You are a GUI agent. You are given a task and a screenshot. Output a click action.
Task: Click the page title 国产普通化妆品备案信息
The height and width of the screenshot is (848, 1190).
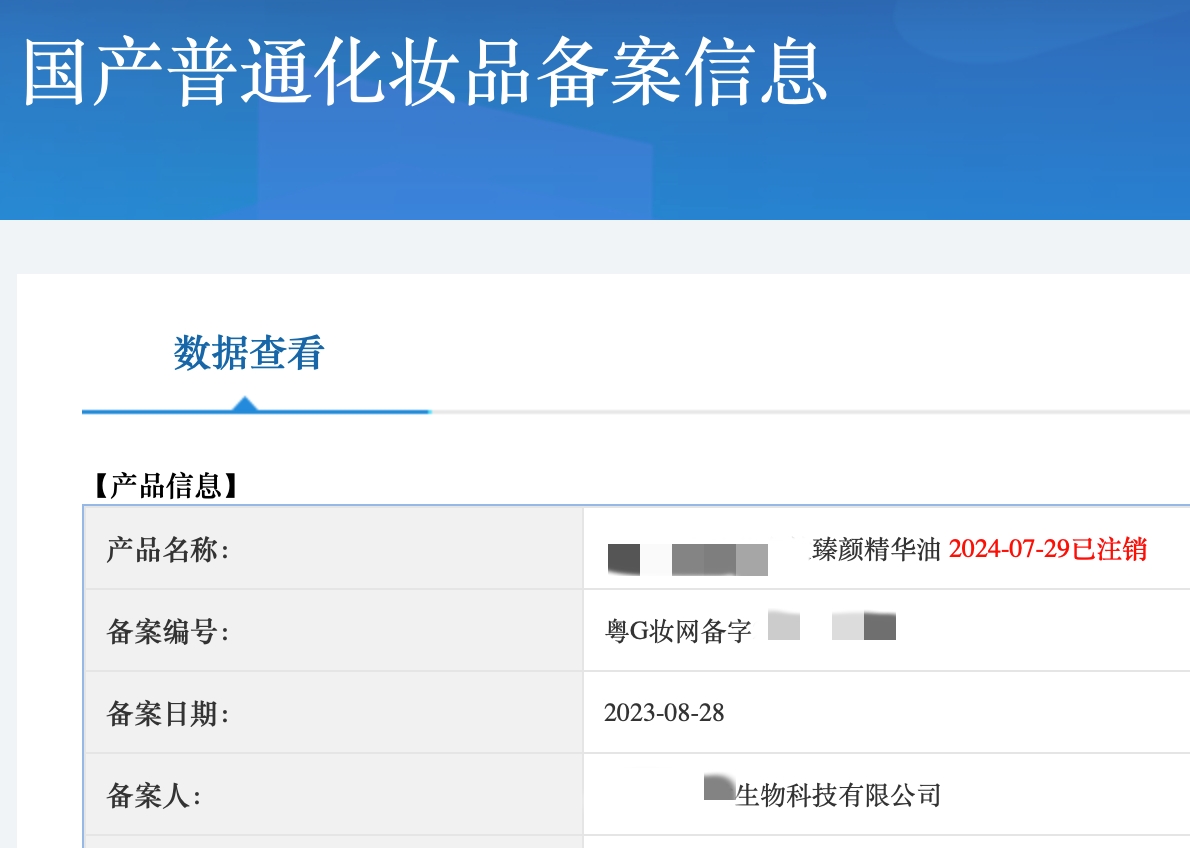tap(426, 74)
